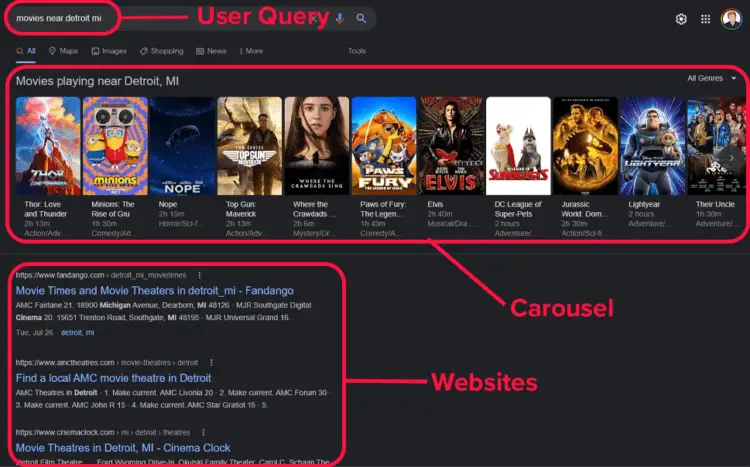This screenshot has width=750, height=467.
Task: Click the Their Uncle title text
Action: coord(715,204)
